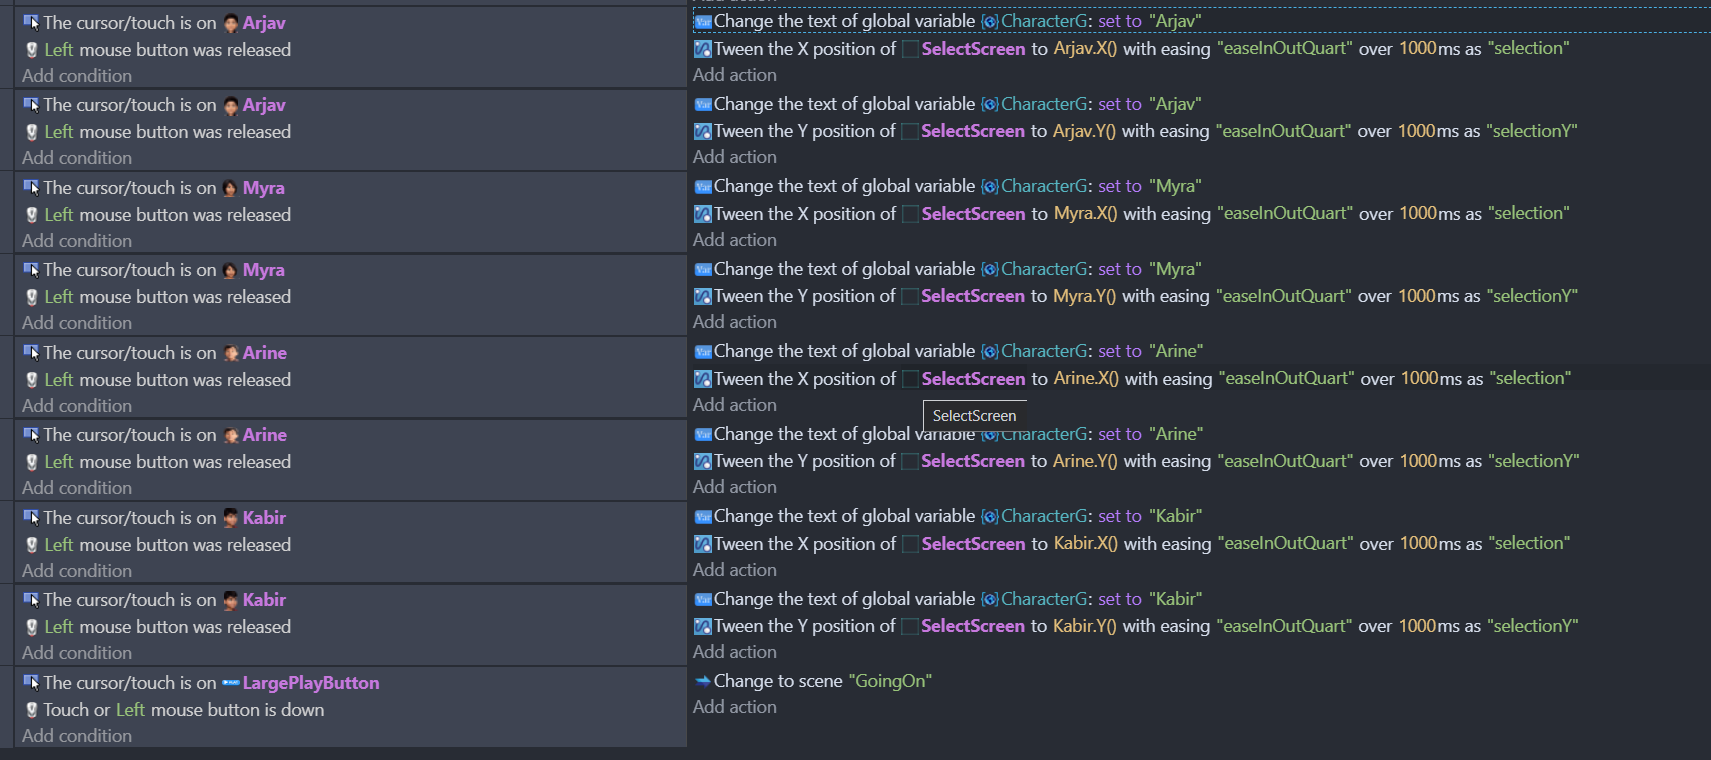Click the LargePlayButton object name

[x=310, y=683]
